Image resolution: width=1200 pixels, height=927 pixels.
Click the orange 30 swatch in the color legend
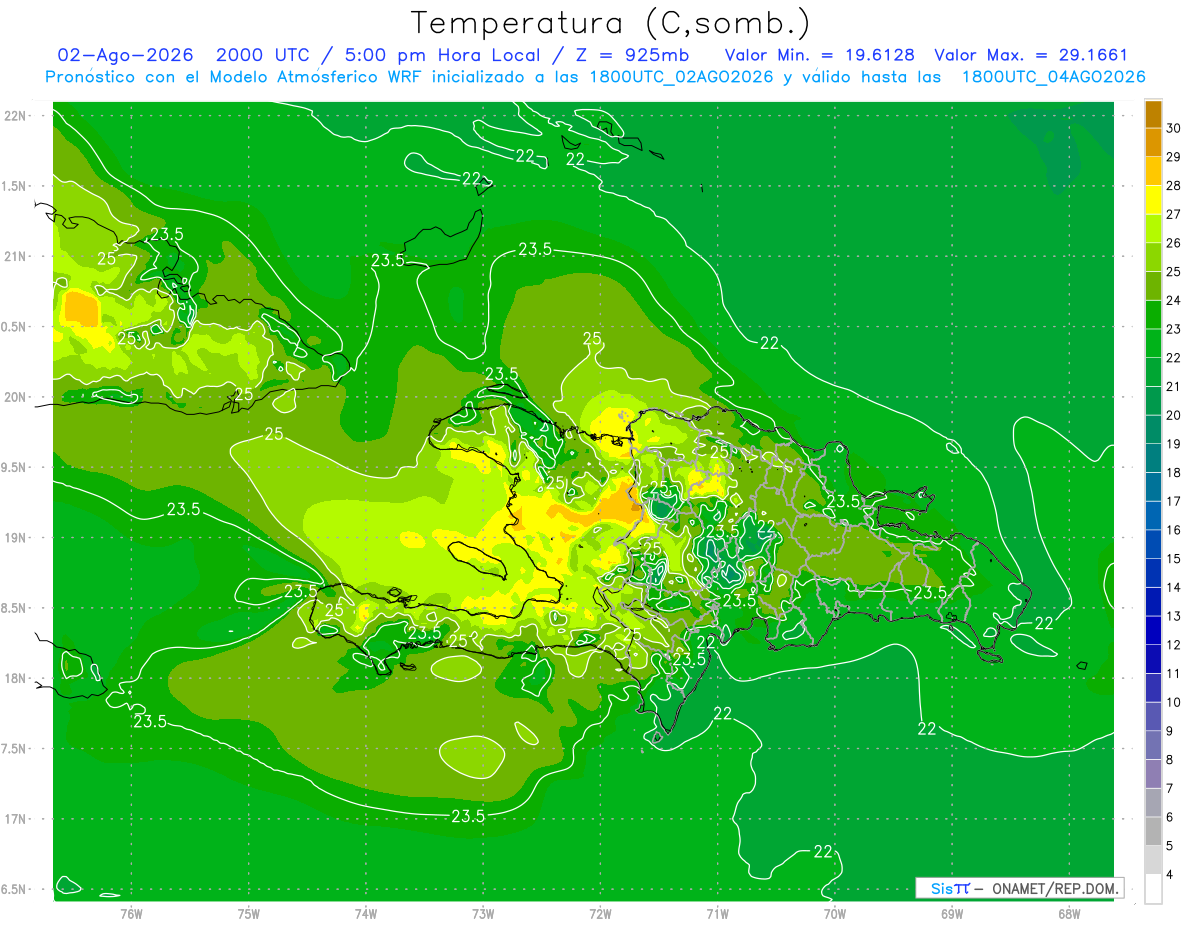pos(1153,114)
